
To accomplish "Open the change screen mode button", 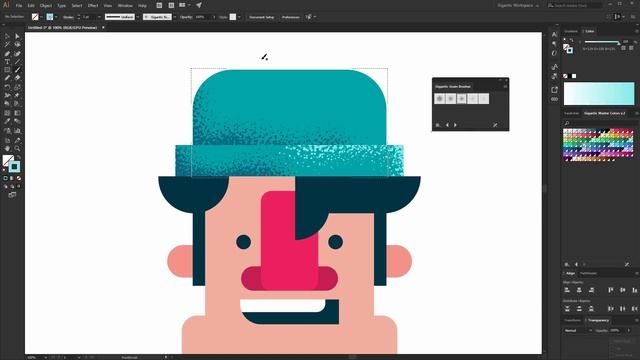I will click(x=12, y=195).
